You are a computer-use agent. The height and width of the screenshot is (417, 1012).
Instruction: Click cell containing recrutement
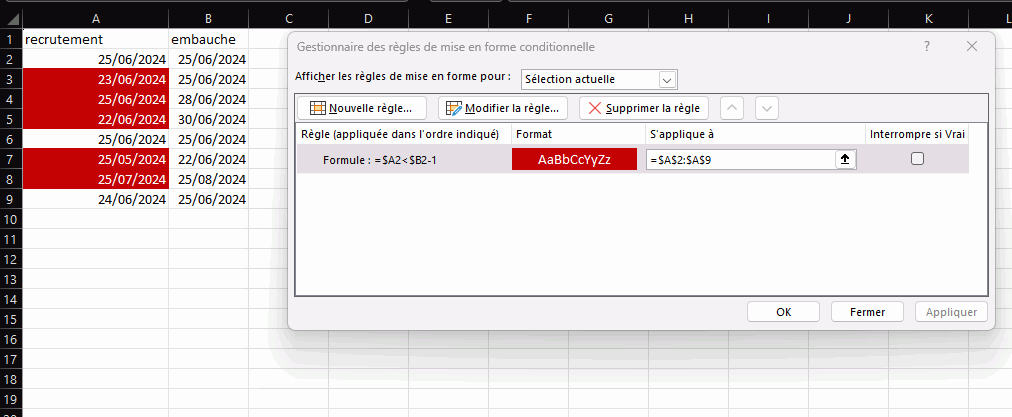(x=96, y=39)
